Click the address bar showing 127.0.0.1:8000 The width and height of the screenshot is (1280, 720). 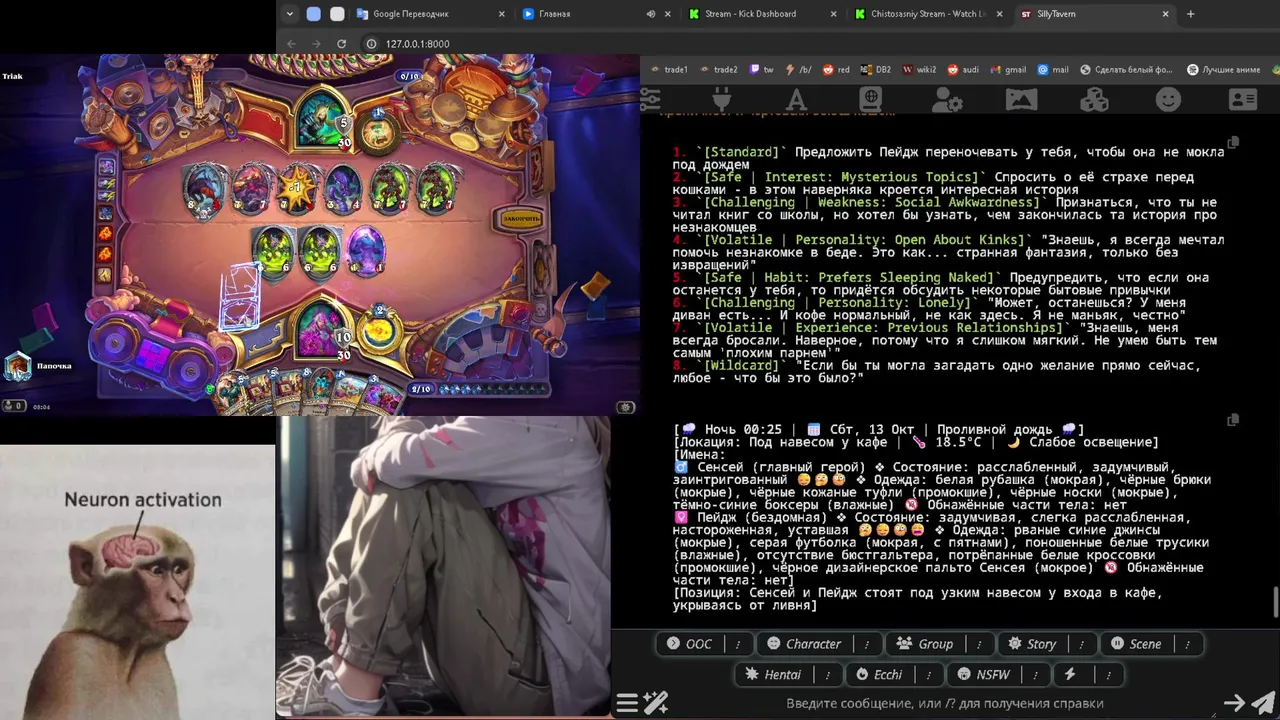(x=417, y=44)
